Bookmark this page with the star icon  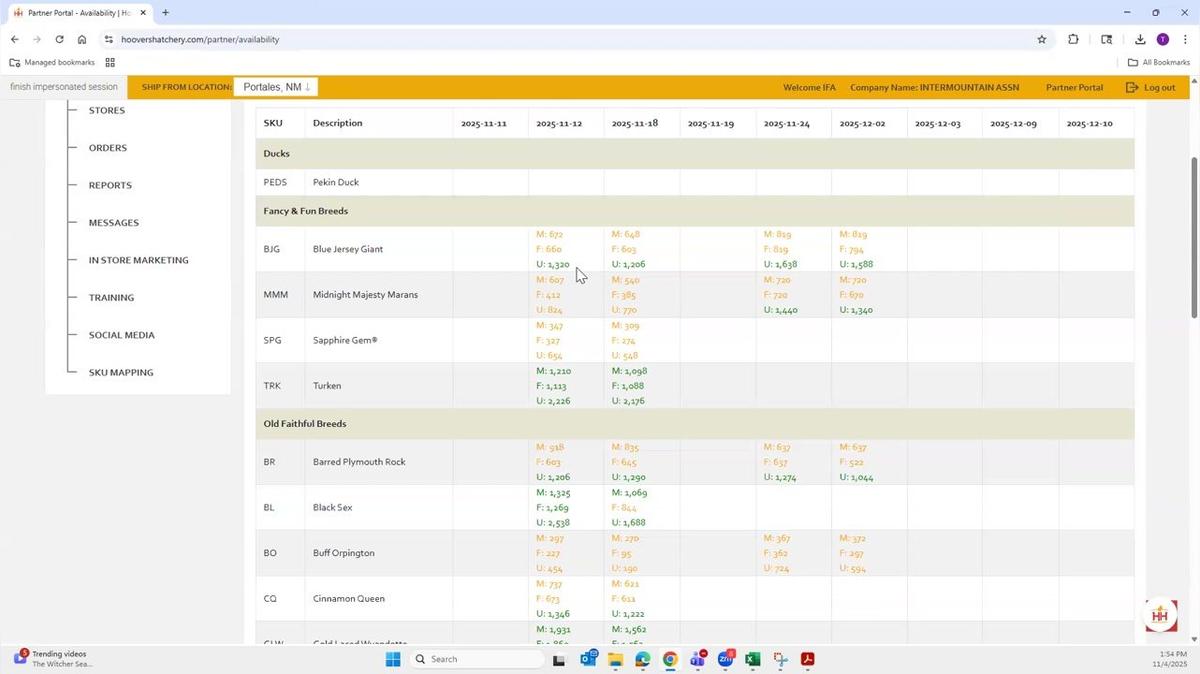[x=1041, y=39]
